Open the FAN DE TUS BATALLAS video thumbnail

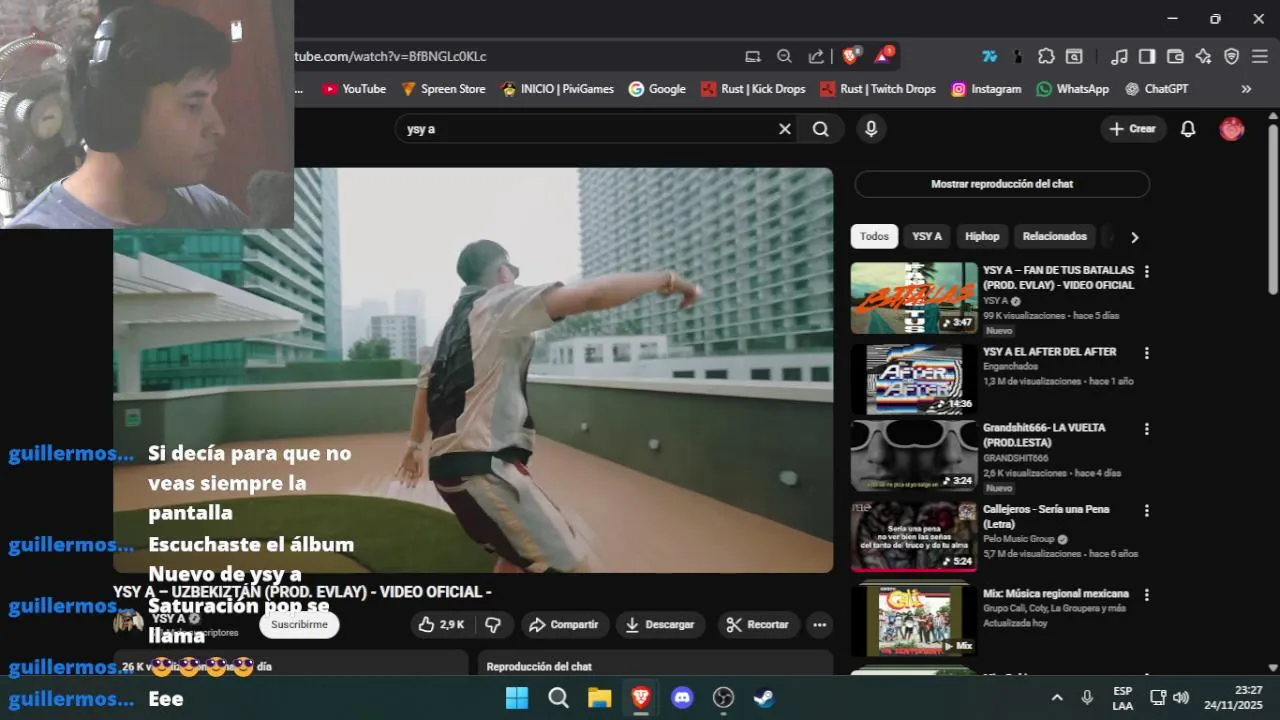tap(914, 298)
